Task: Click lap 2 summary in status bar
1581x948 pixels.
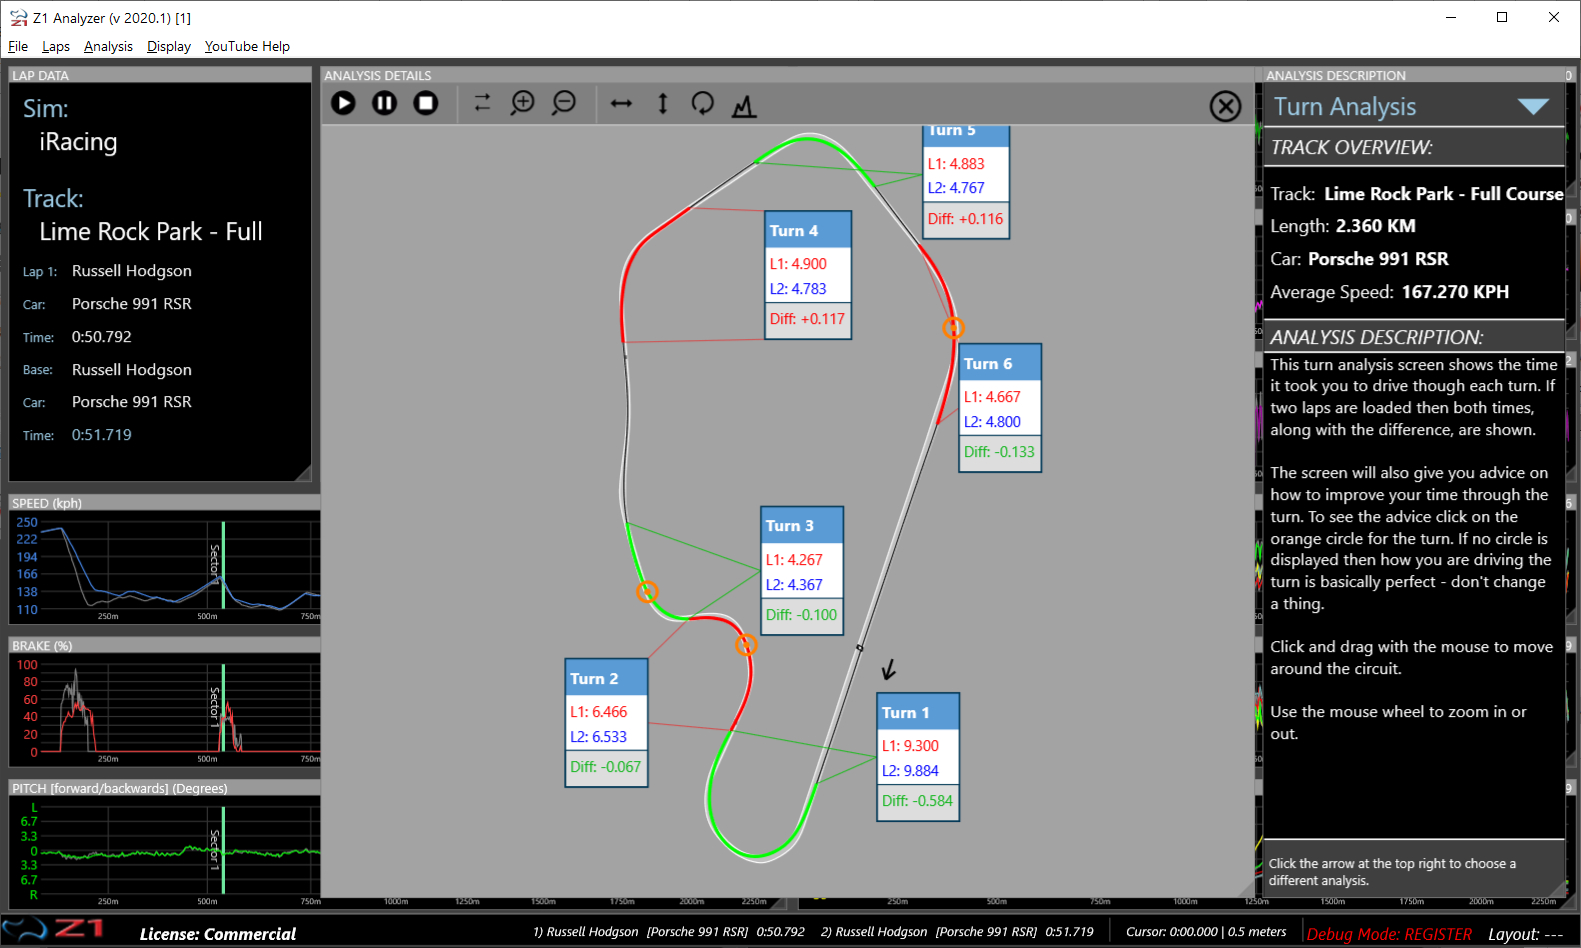Action: pyautogui.click(x=957, y=932)
